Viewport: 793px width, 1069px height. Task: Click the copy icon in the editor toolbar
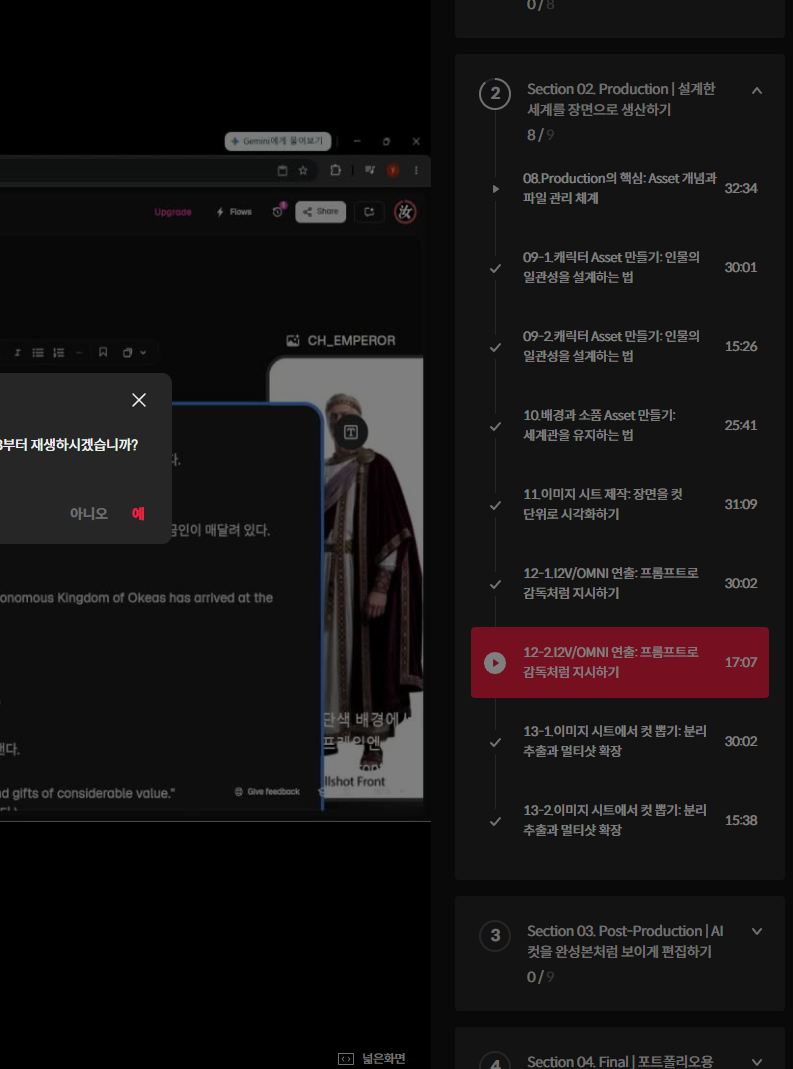127,352
